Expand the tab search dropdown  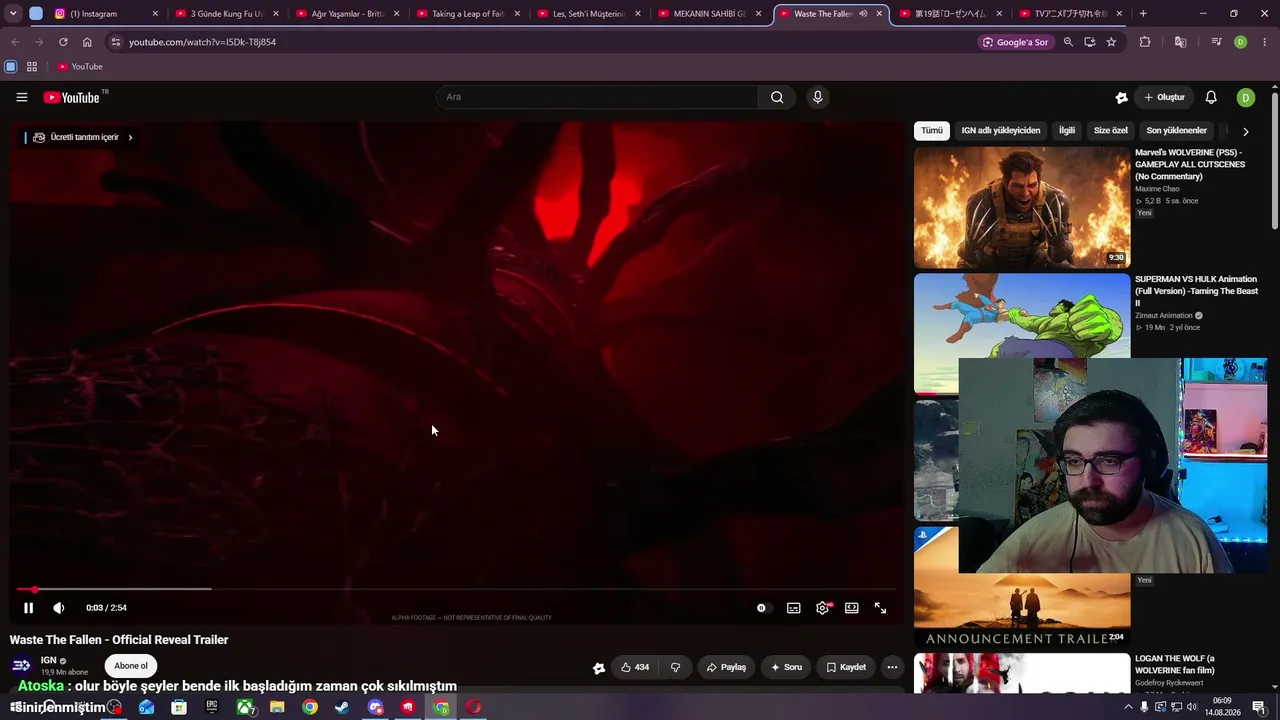13,14
